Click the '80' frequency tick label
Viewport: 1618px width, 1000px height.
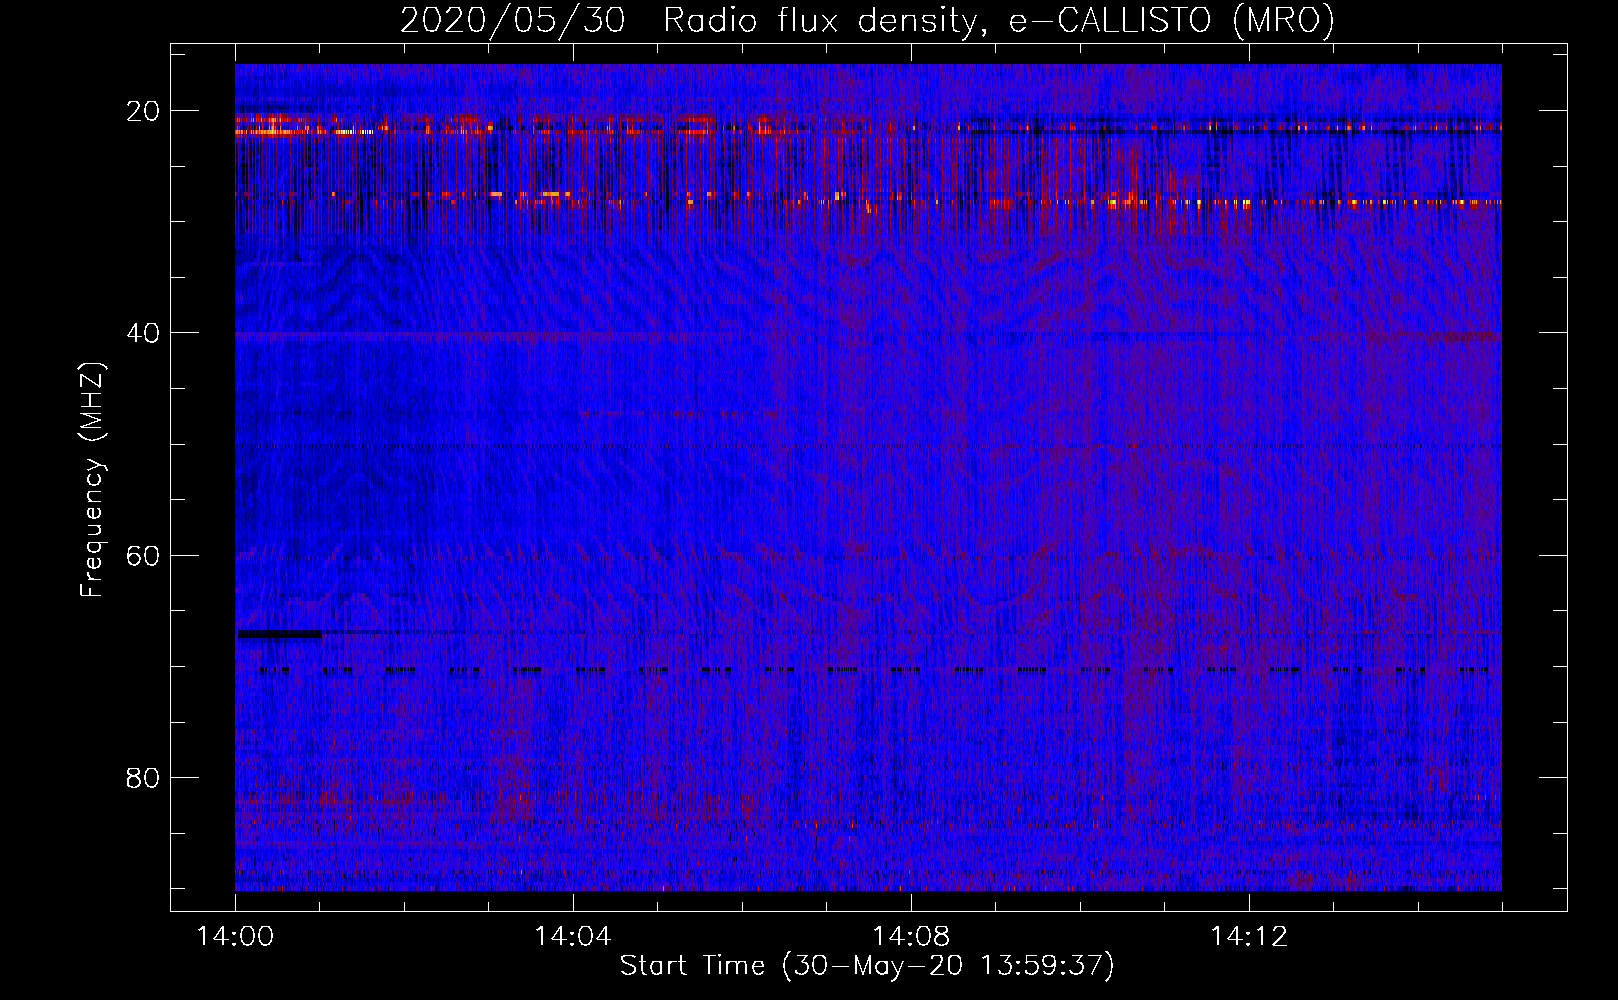(x=143, y=777)
